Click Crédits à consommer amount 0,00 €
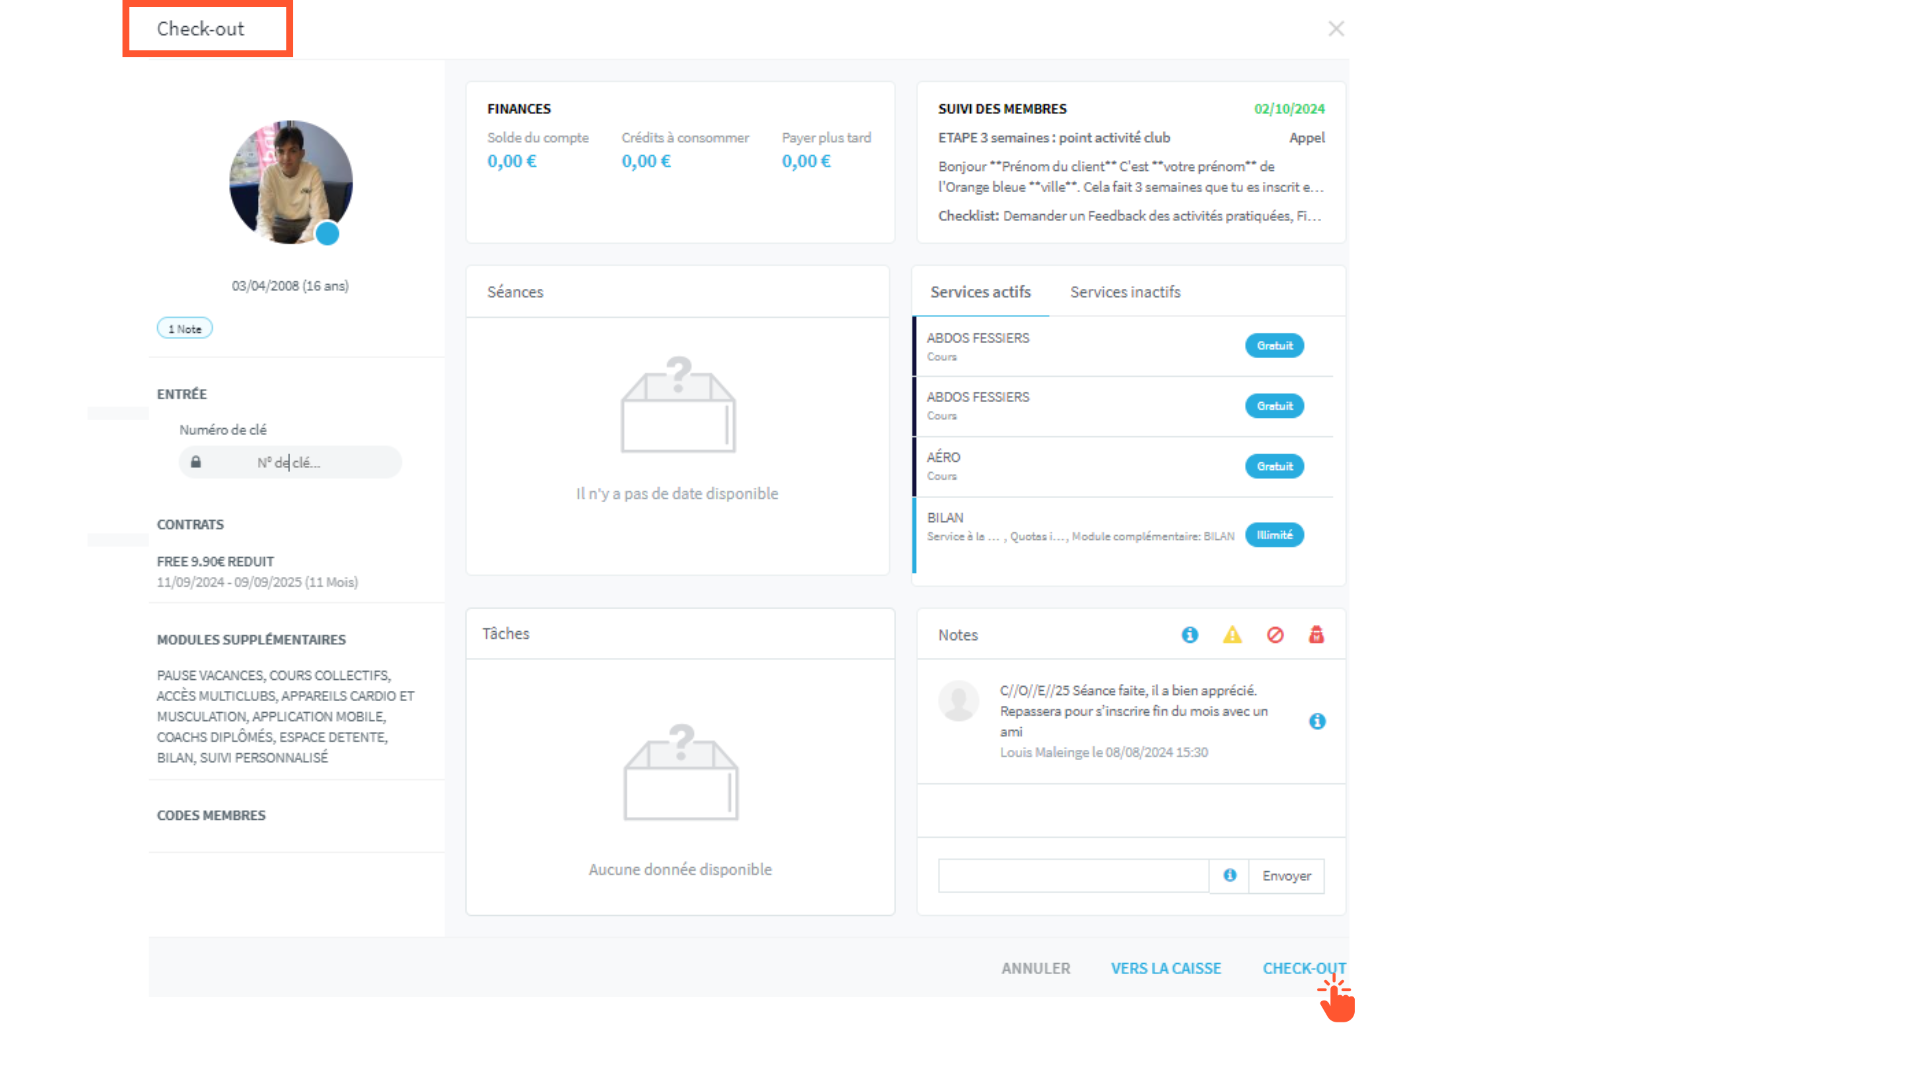Image resolution: width=1920 pixels, height=1080 pixels. [x=646, y=161]
